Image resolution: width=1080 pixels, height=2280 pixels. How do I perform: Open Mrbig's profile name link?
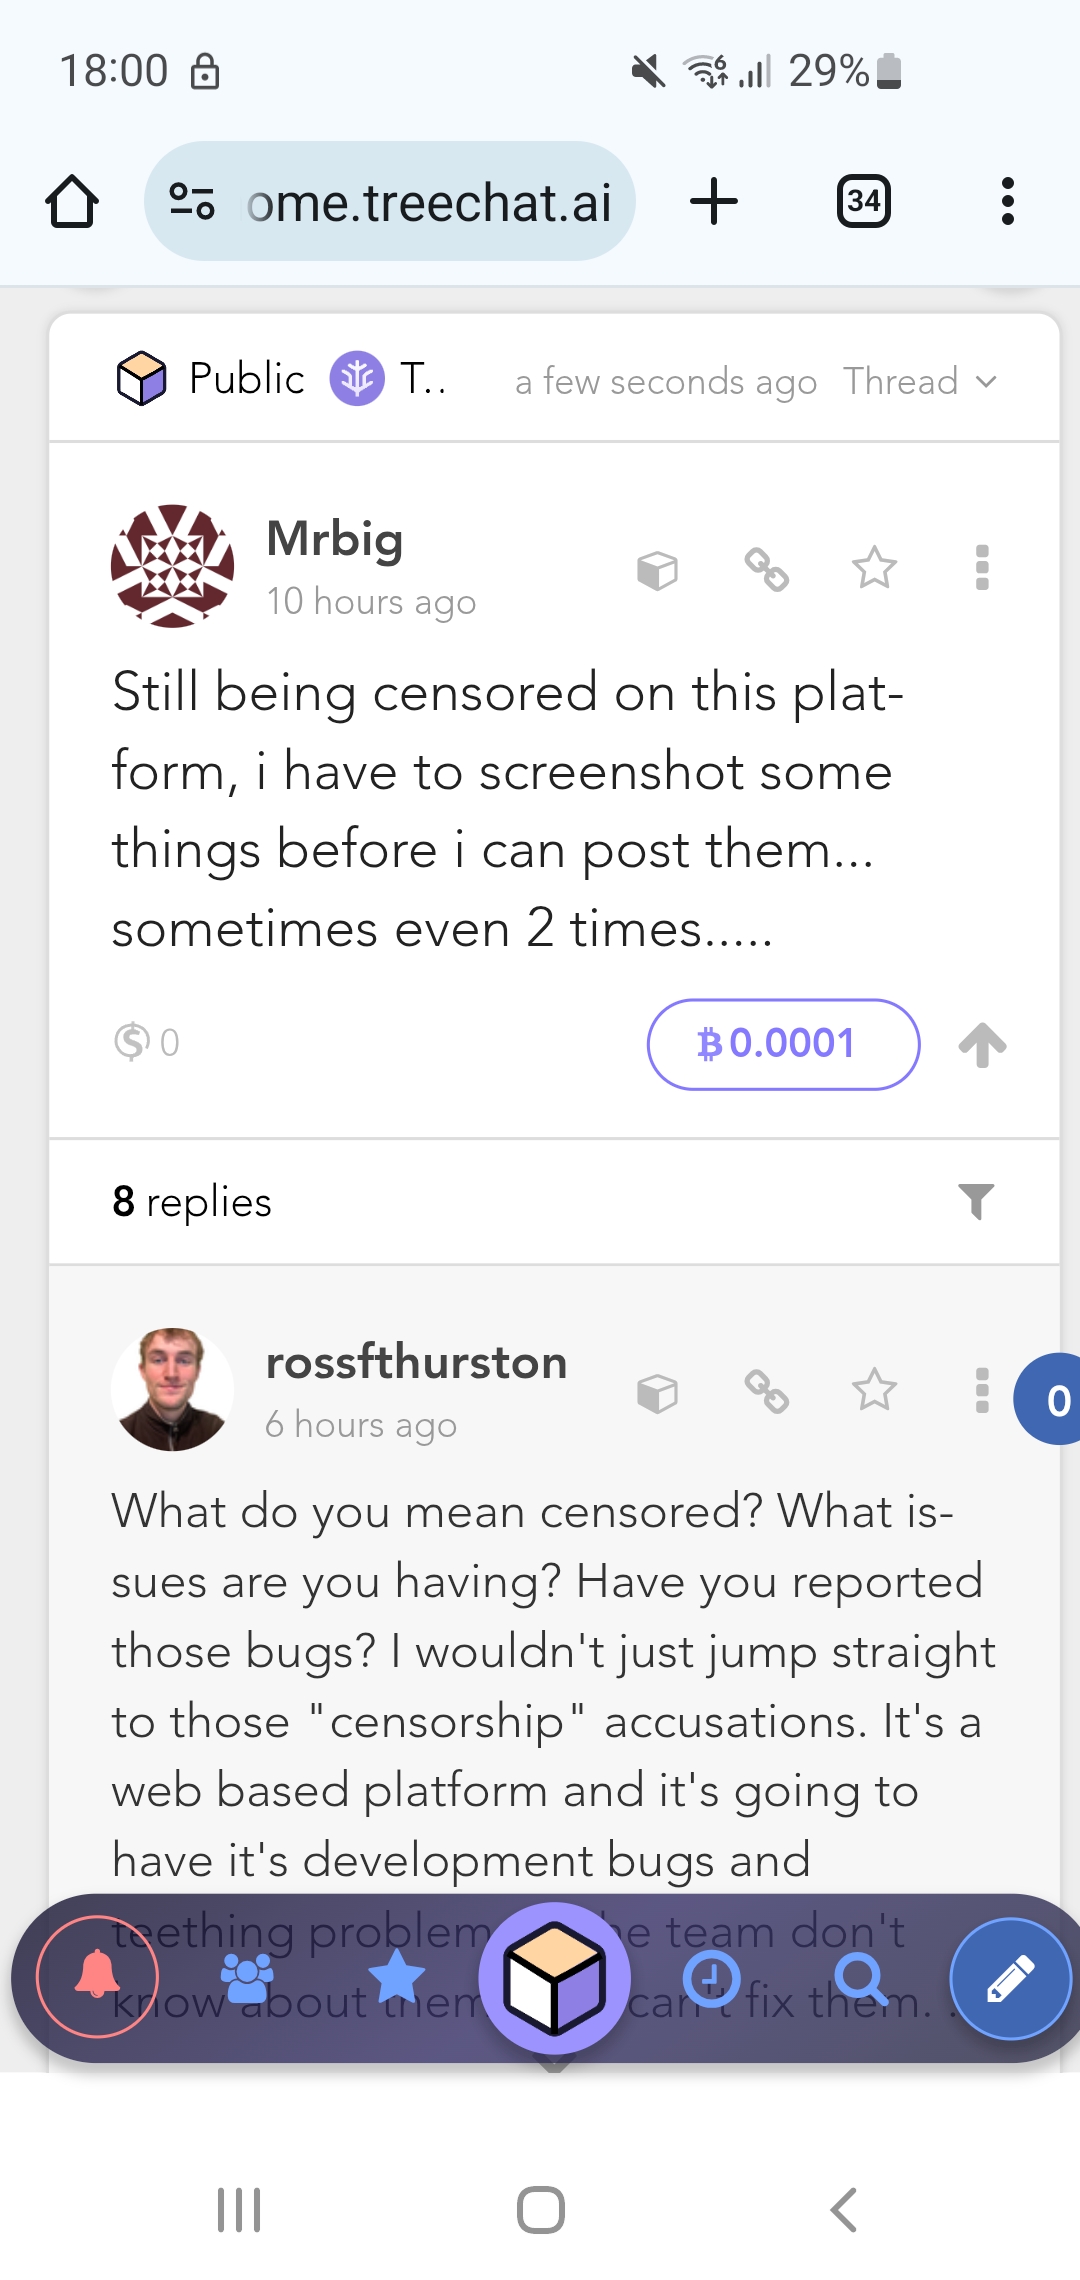[335, 540]
